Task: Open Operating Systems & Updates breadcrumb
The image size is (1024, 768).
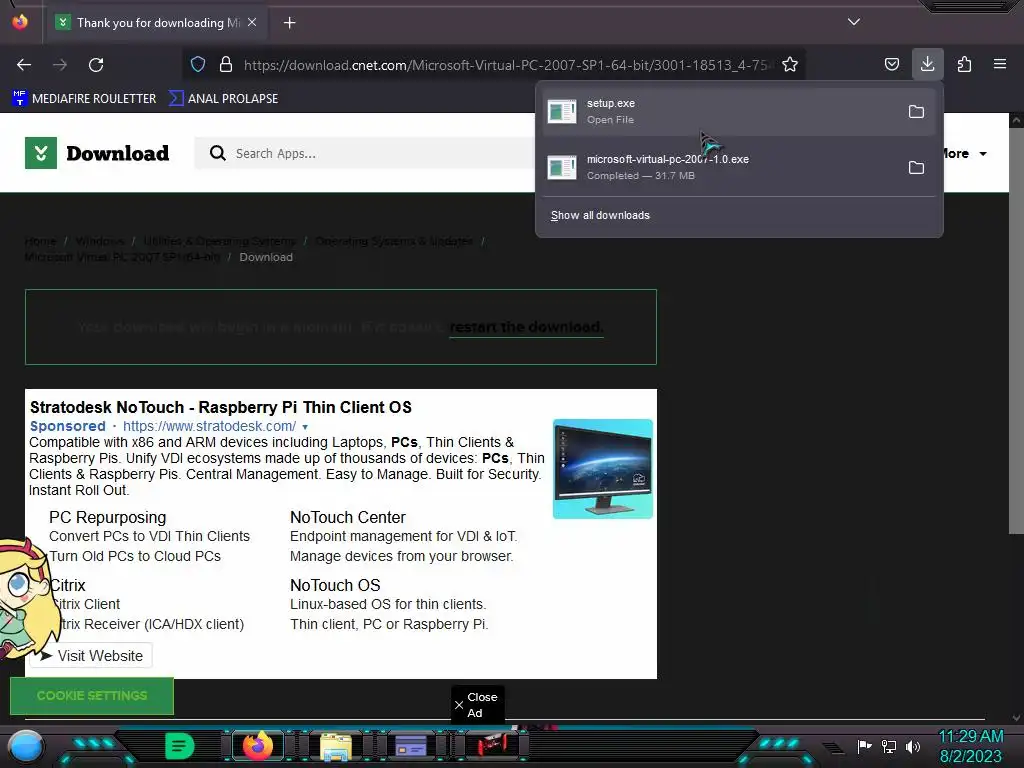Action: coord(394,241)
